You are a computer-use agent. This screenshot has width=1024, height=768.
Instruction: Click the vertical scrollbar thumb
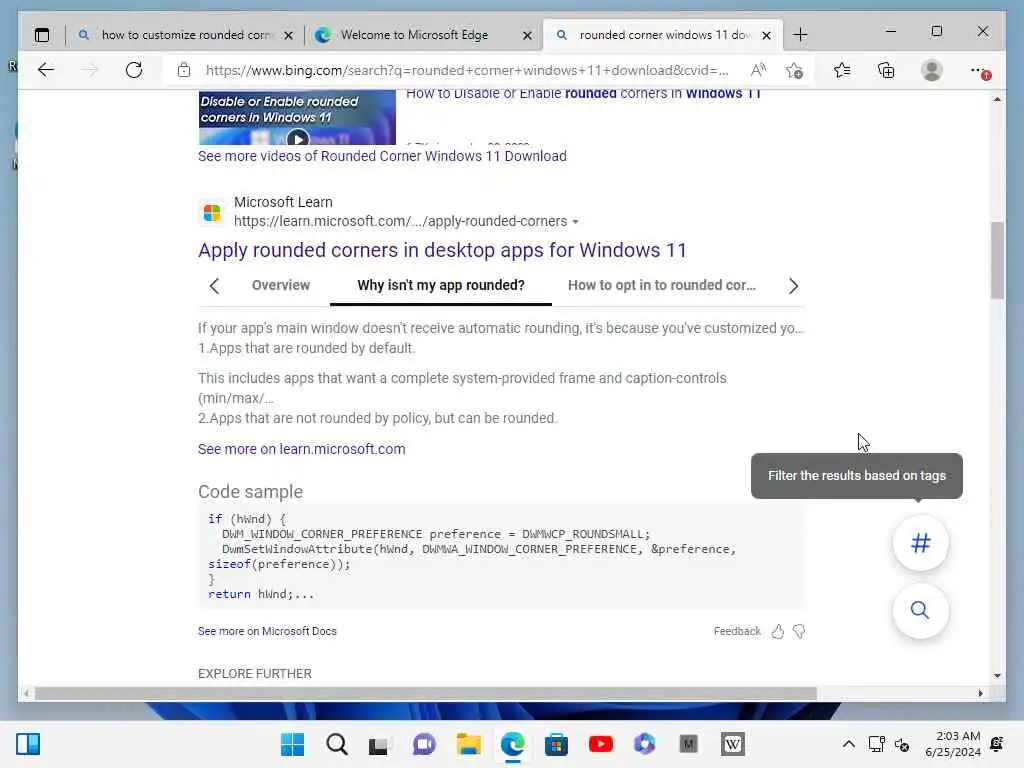click(x=997, y=260)
